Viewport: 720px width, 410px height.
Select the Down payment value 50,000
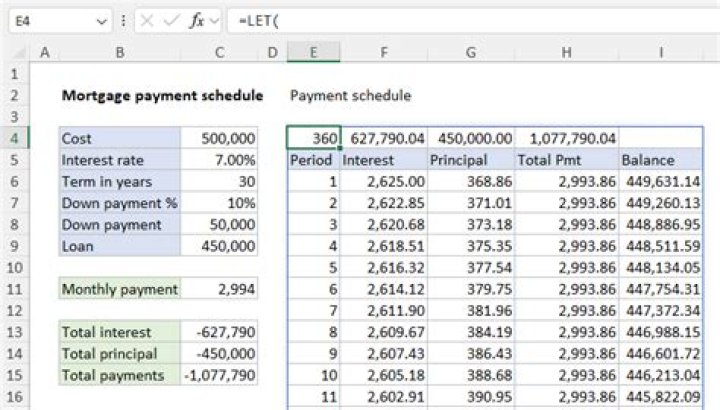click(219, 225)
